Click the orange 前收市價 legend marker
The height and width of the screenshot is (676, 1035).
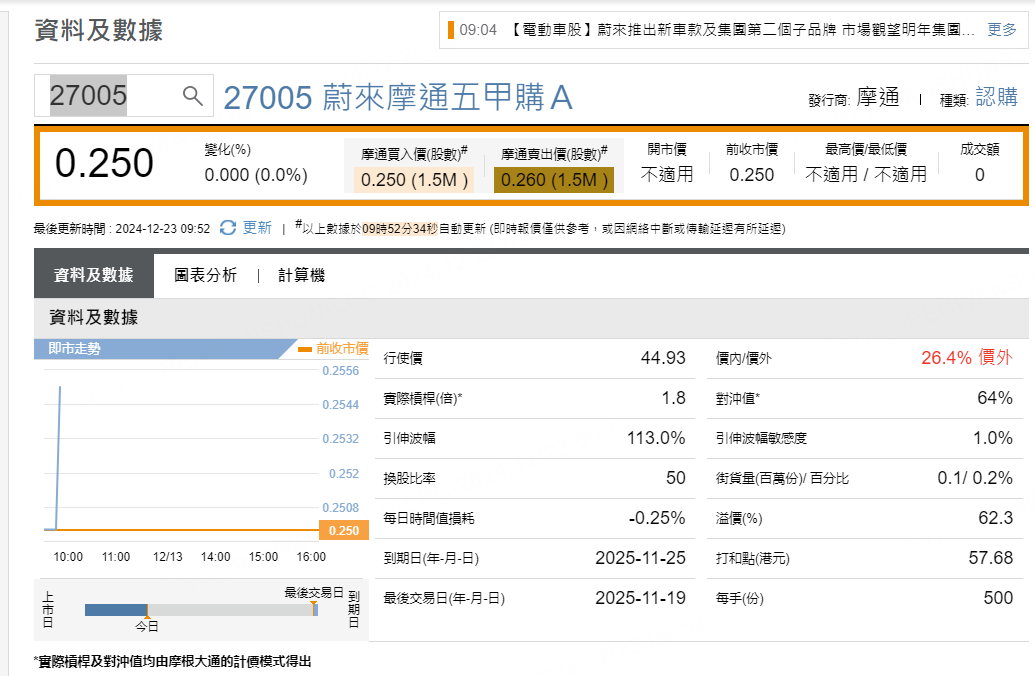[x=305, y=350]
